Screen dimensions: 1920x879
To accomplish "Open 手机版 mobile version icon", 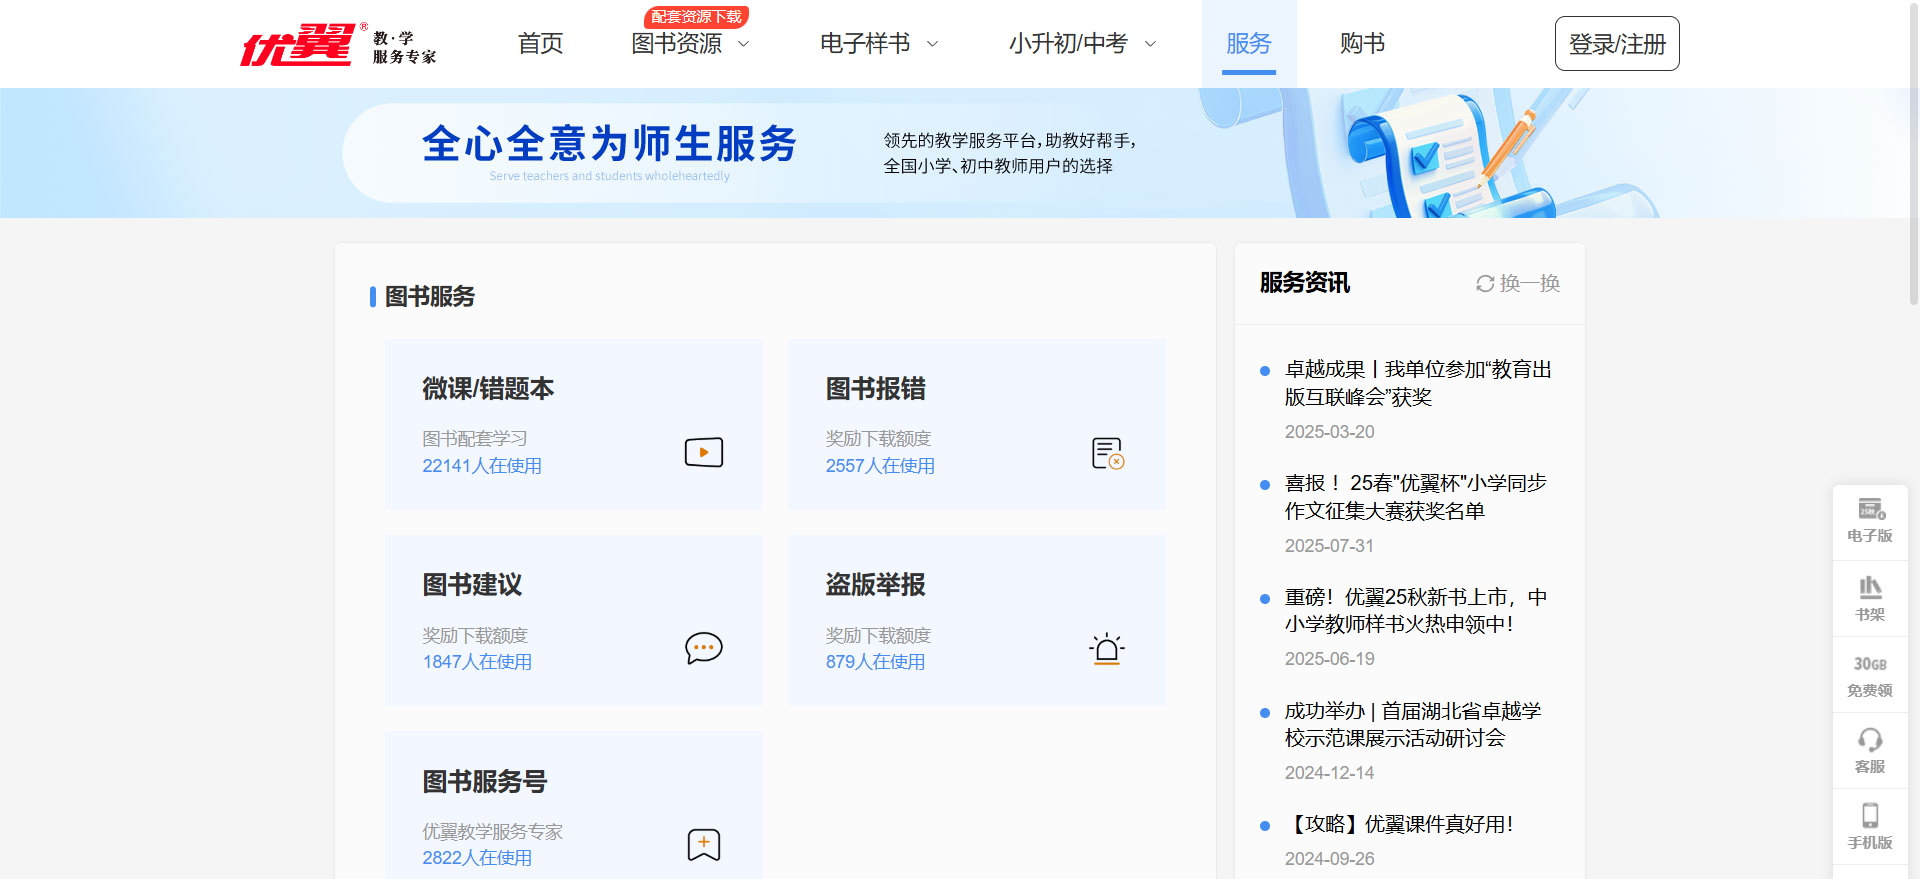I will pyautogui.click(x=1869, y=826).
